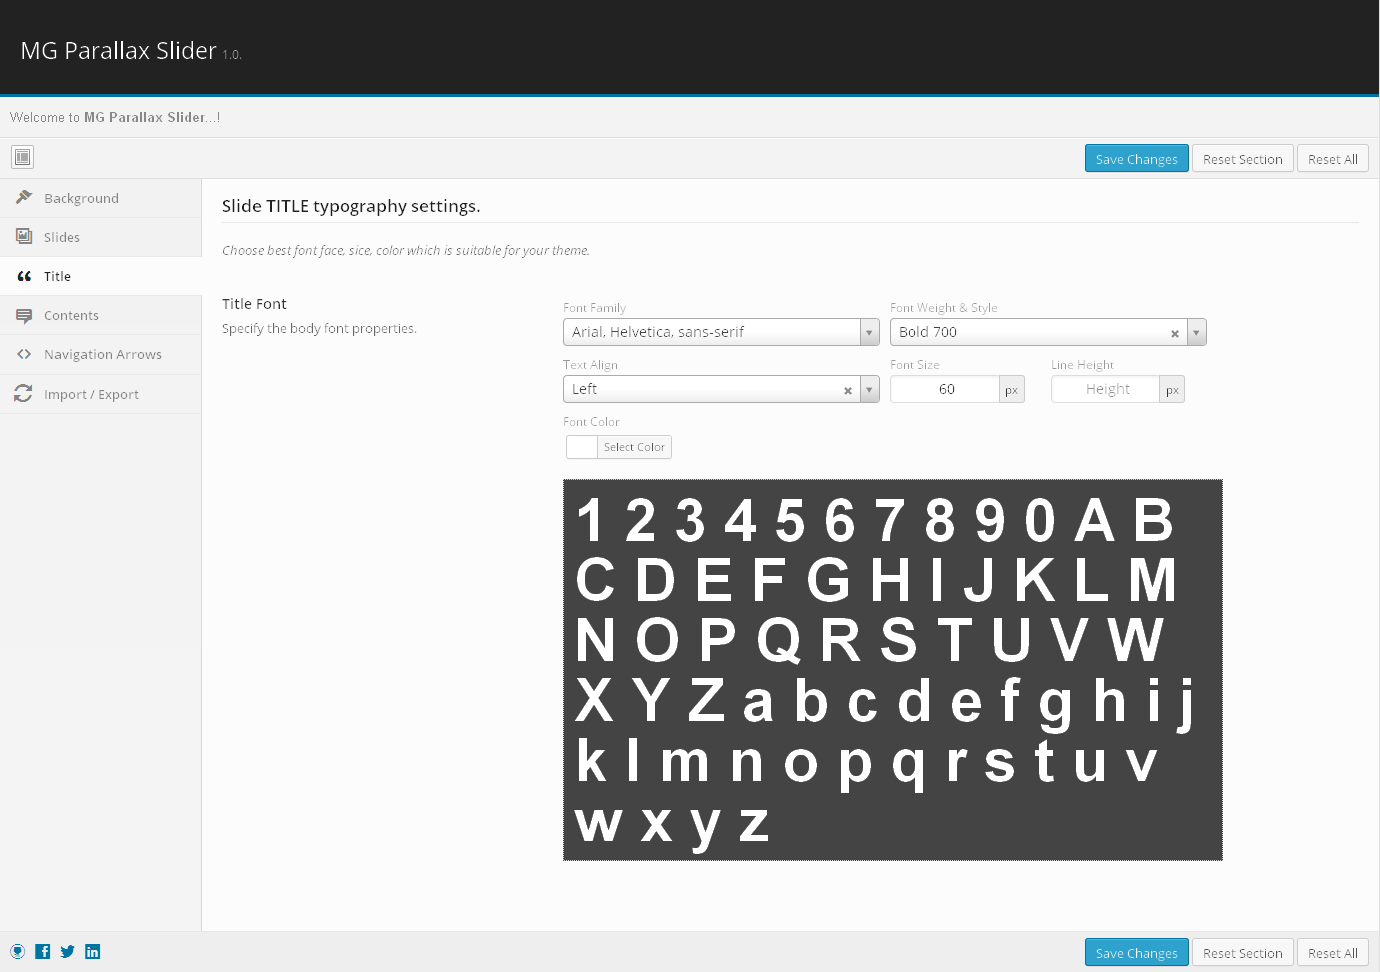Open the LinkedIn link in footer

[92, 951]
